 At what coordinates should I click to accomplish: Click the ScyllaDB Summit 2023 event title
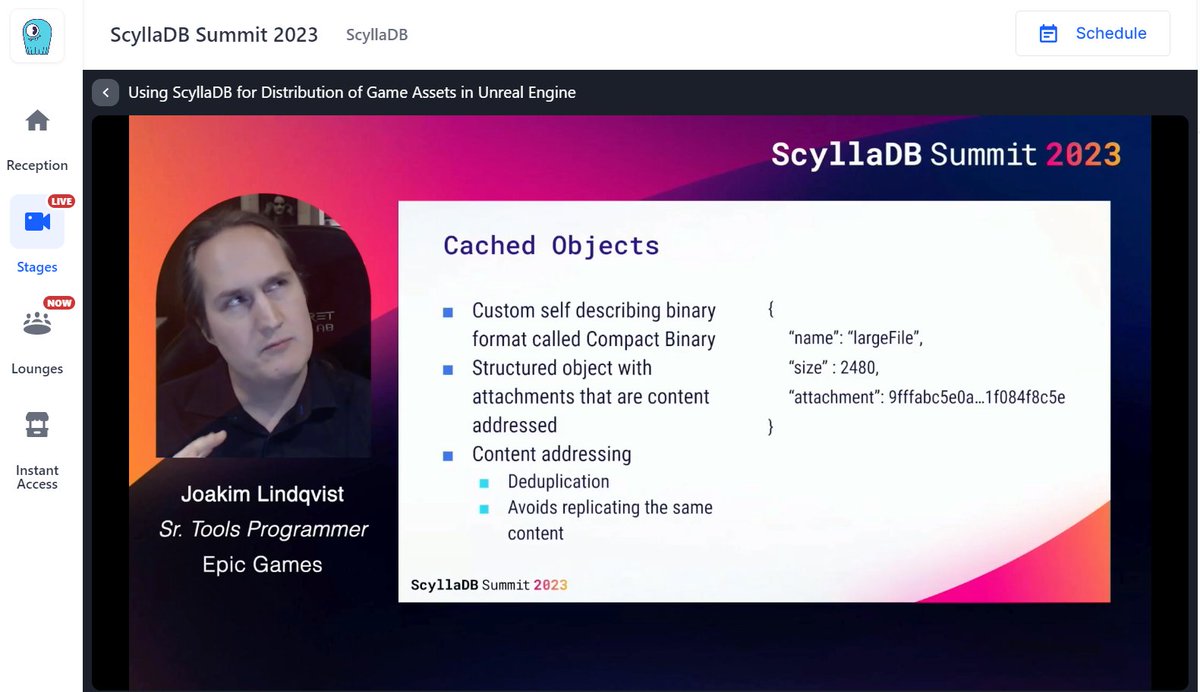coord(214,34)
